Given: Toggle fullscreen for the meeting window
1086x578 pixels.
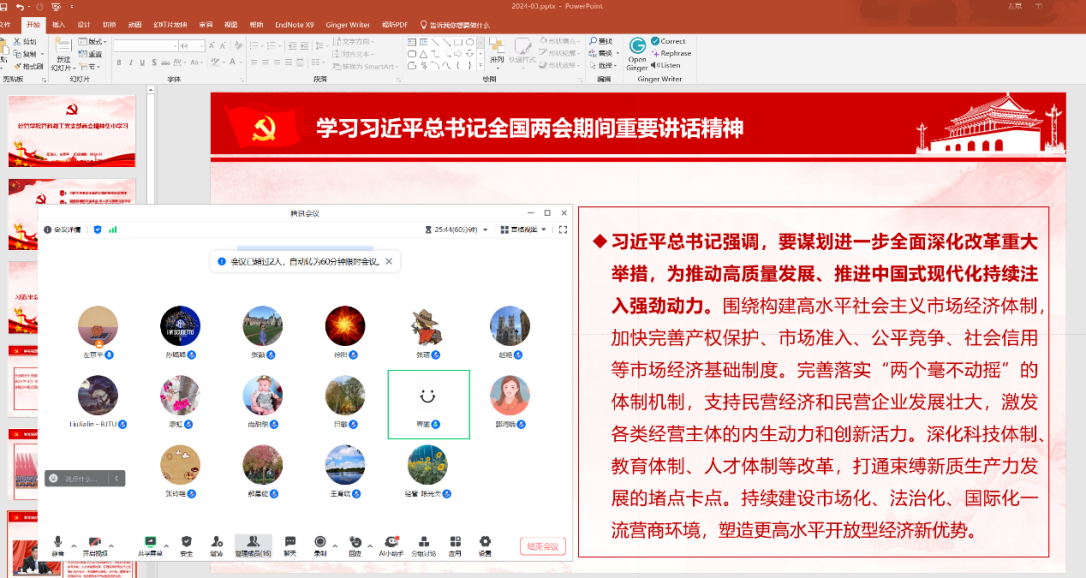Looking at the screenshot, I should click(563, 230).
